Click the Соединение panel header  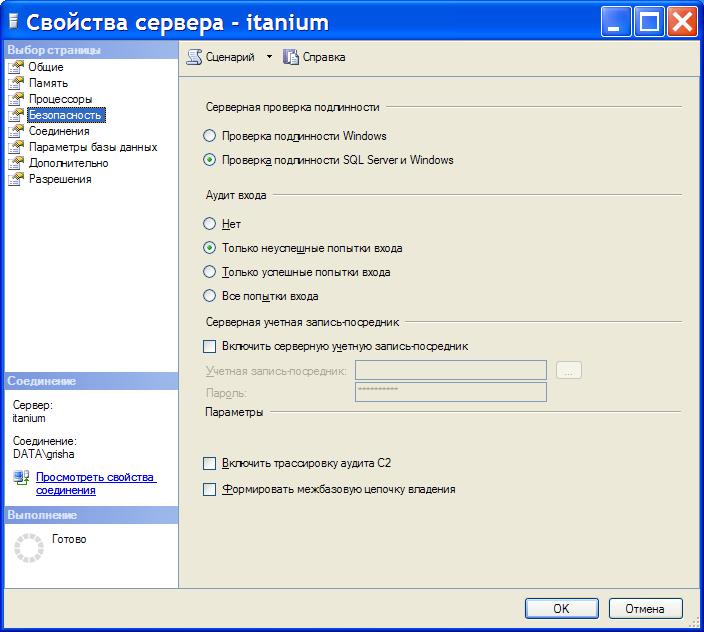(x=91, y=381)
